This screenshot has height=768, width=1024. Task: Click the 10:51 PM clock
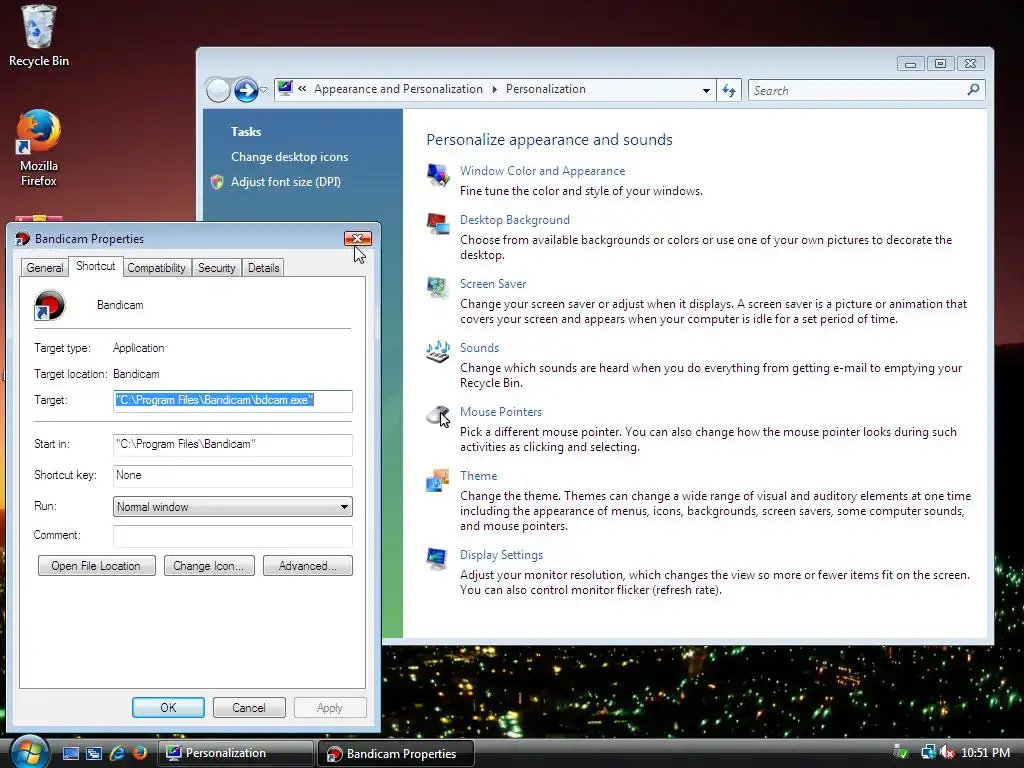tap(985, 752)
